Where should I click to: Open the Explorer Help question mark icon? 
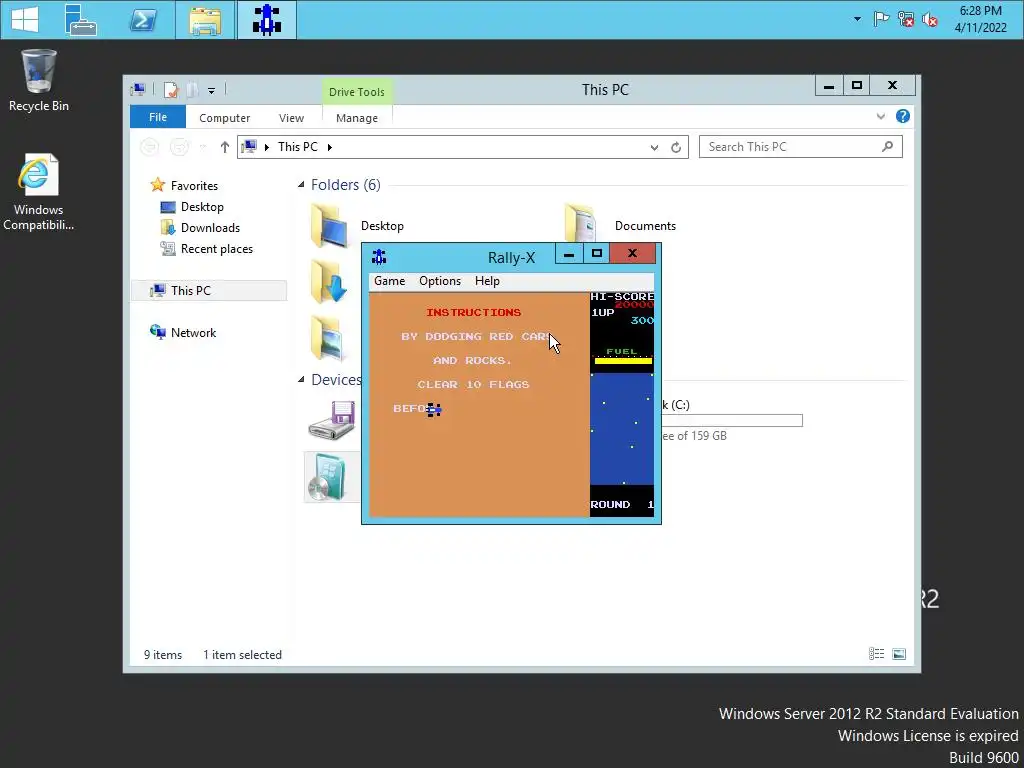[x=903, y=116]
